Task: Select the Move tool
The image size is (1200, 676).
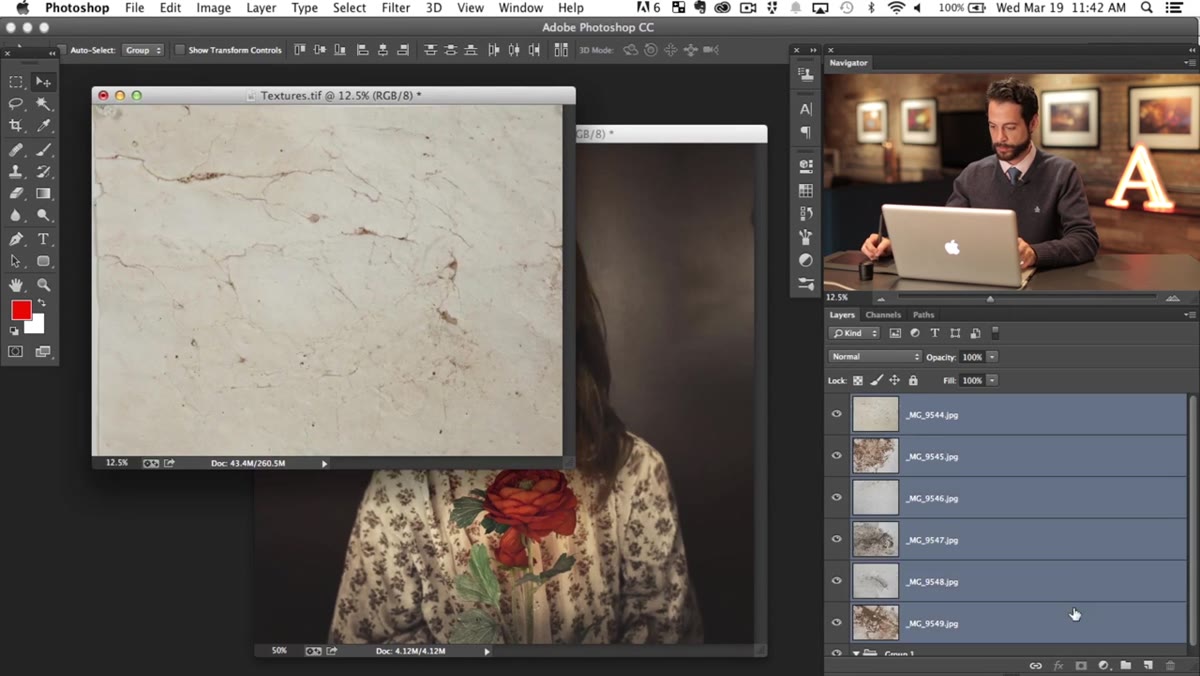Action: coord(43,82)
